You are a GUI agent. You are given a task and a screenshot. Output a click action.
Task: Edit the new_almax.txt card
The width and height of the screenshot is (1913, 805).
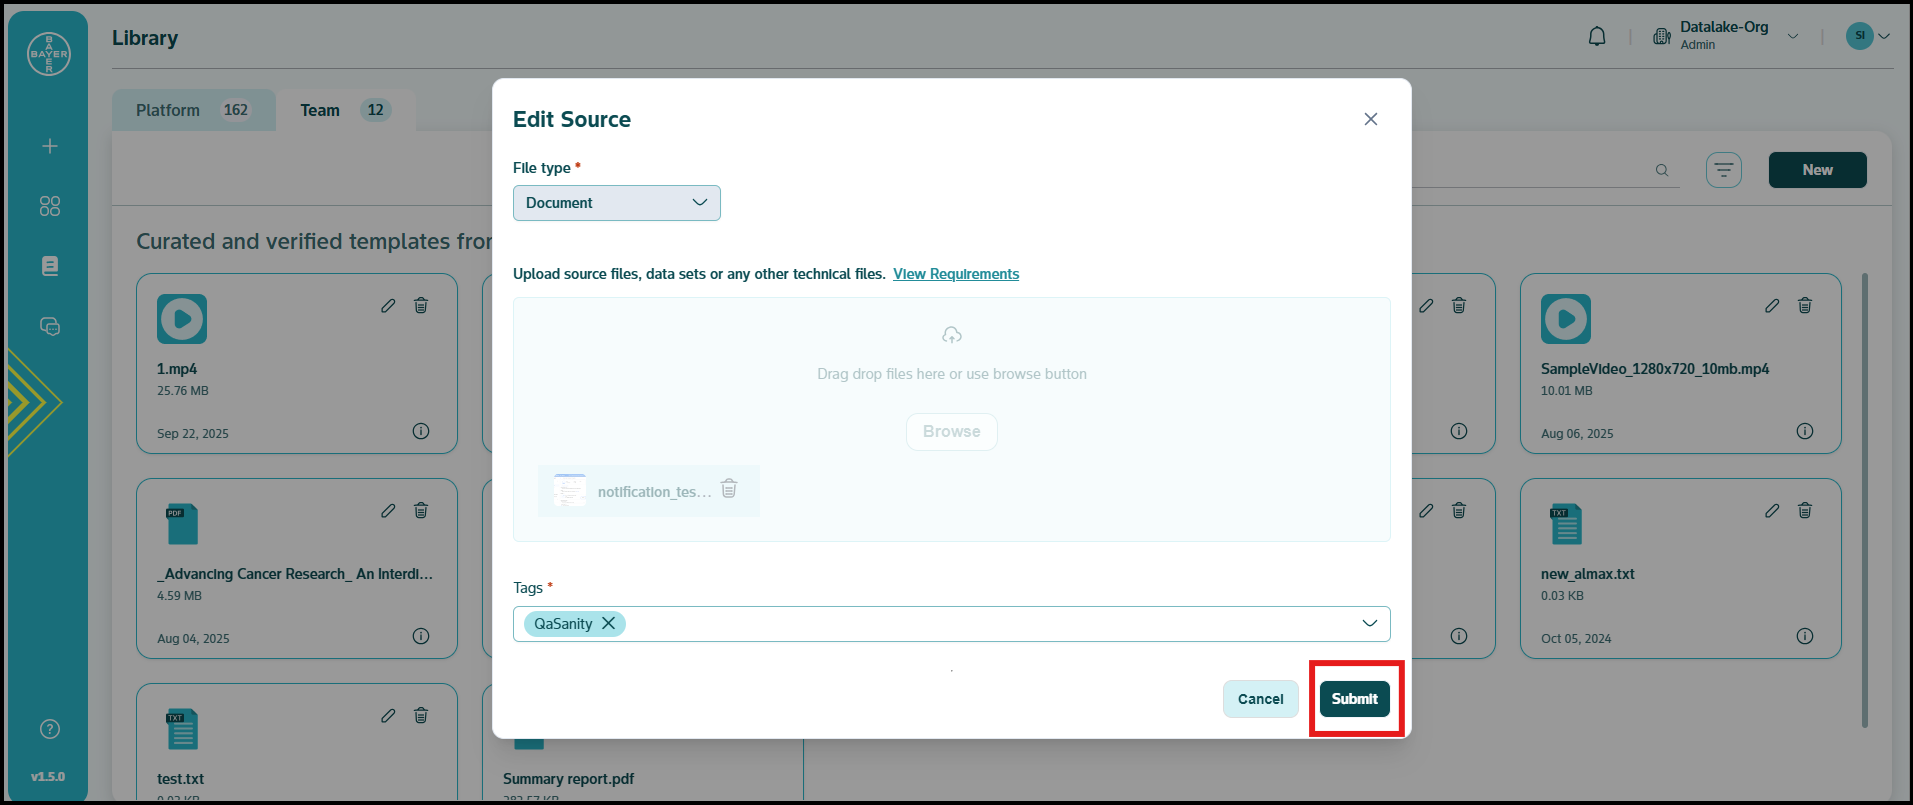[1772, 511]
